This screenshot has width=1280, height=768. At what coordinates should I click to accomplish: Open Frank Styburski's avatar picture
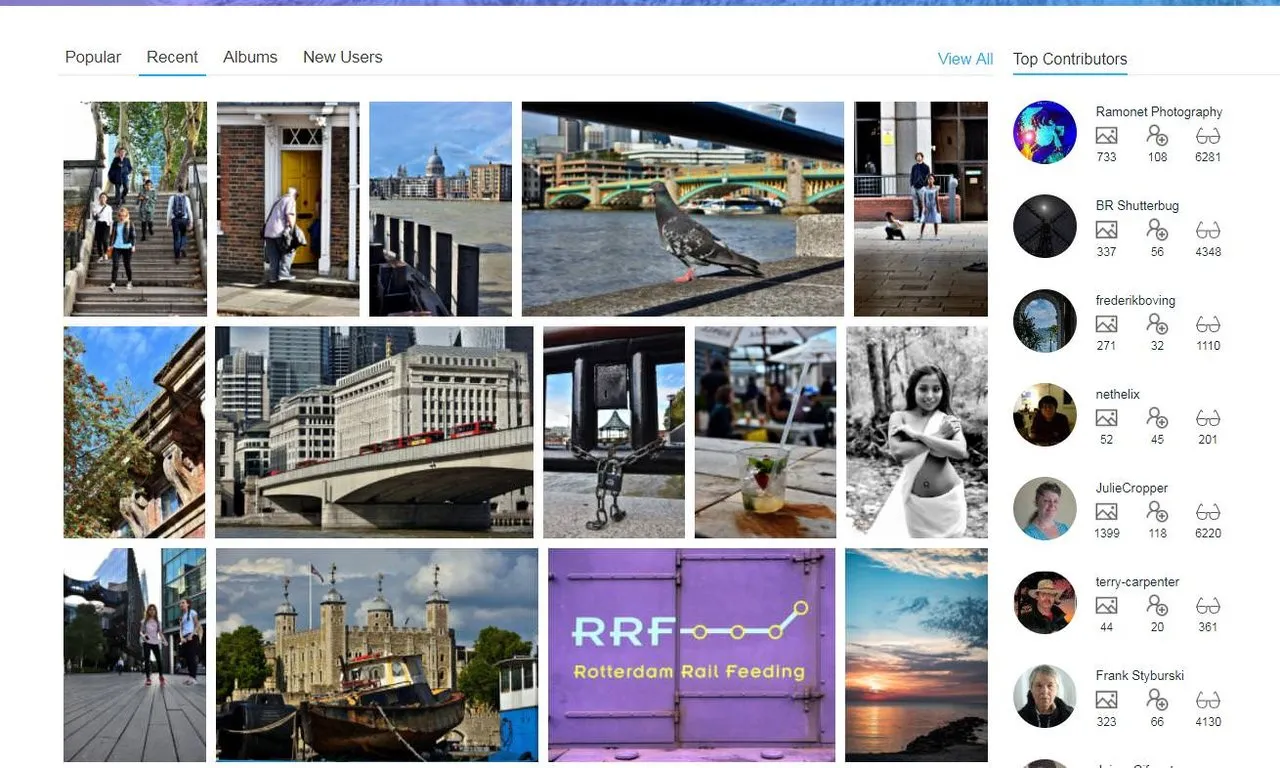(1045, 696)
